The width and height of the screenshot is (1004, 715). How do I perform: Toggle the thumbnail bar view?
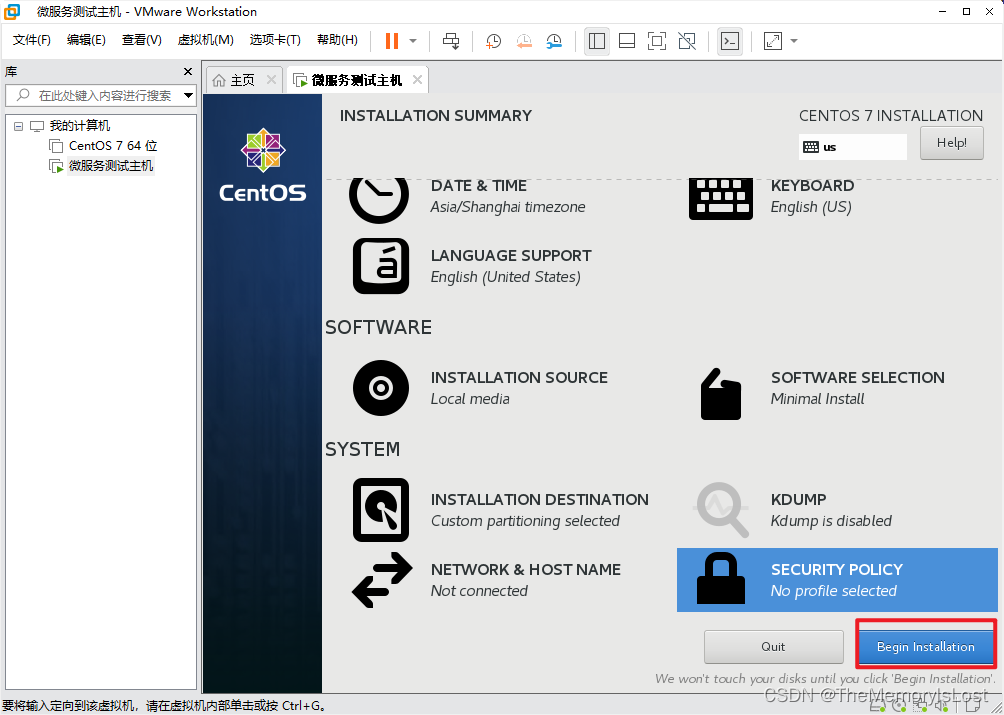coord(627,41)
